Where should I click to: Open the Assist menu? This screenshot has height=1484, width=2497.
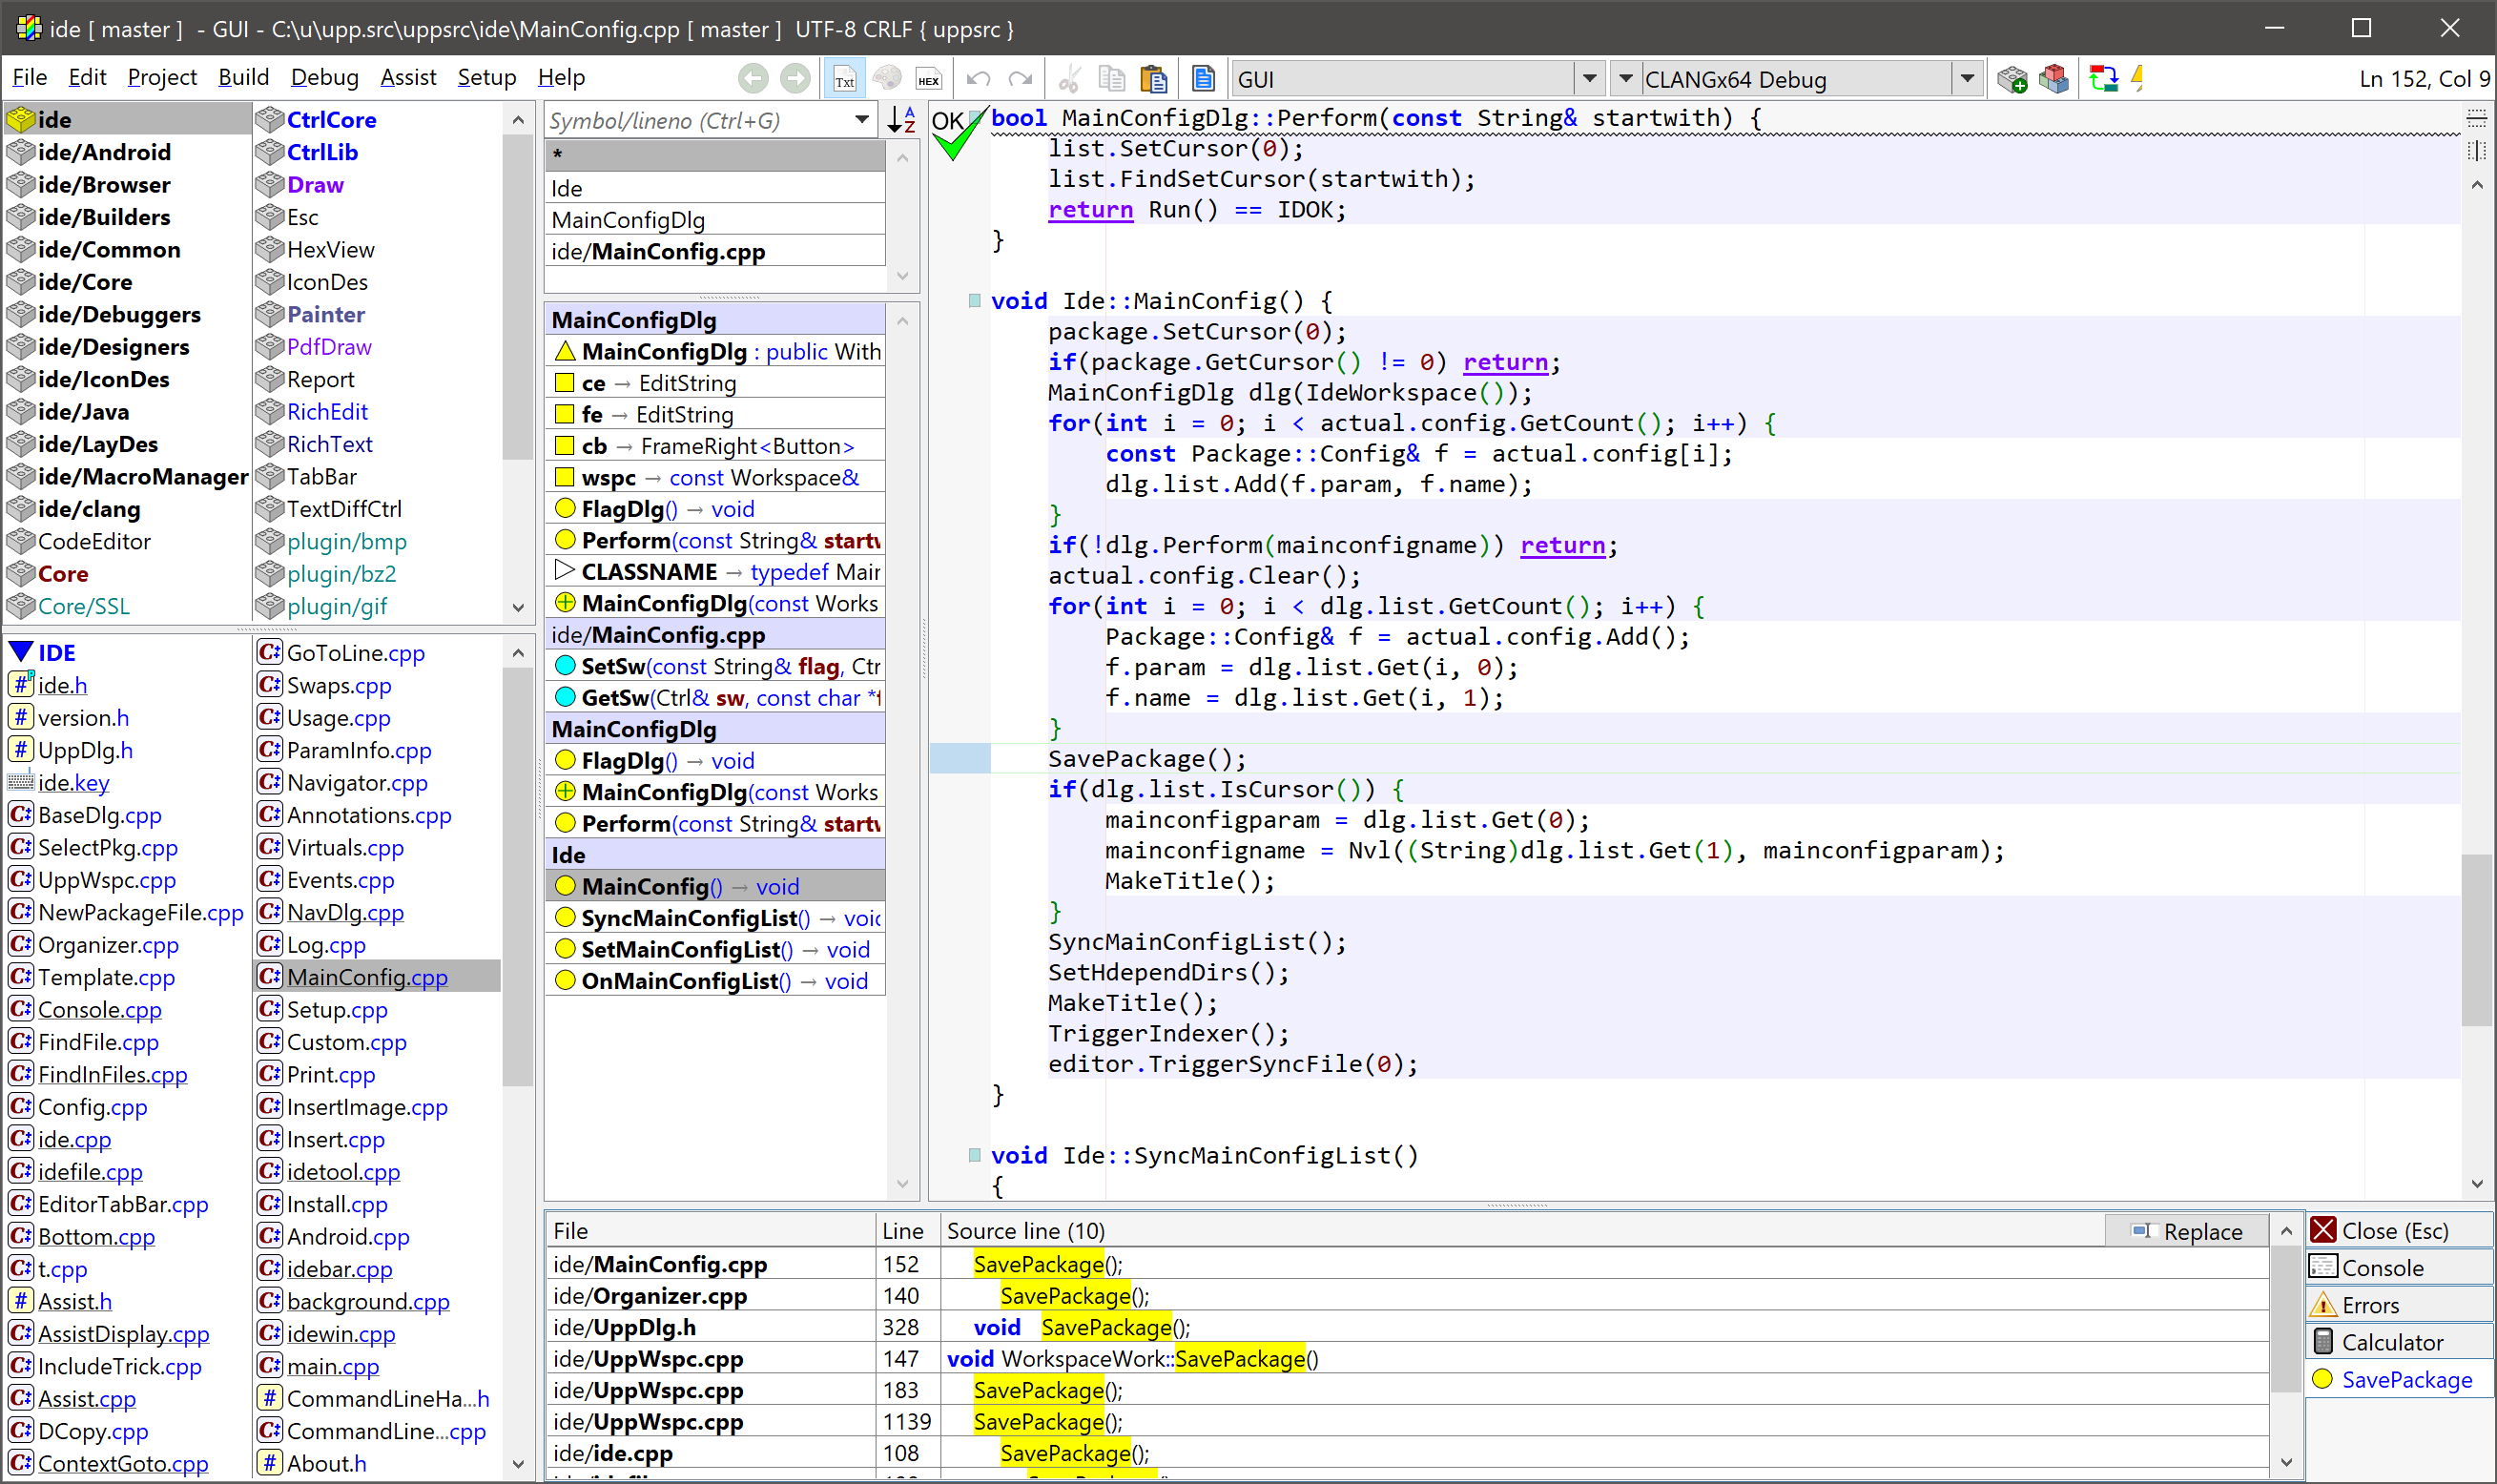pos(408,78)
